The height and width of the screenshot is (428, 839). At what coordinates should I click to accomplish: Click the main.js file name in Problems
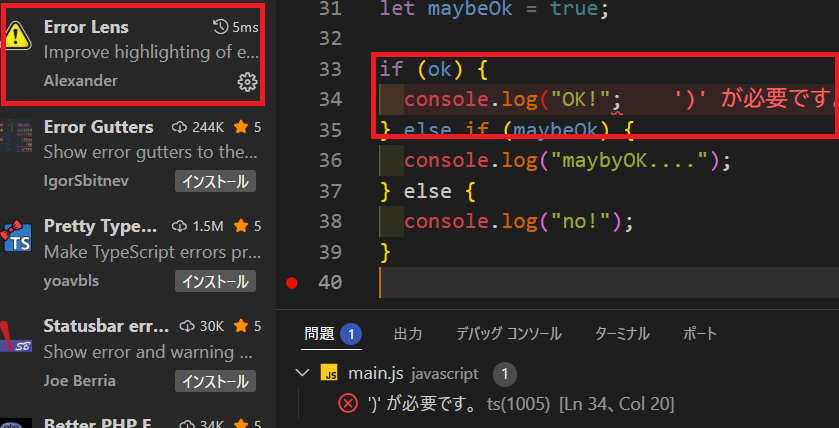pos(376,373)
